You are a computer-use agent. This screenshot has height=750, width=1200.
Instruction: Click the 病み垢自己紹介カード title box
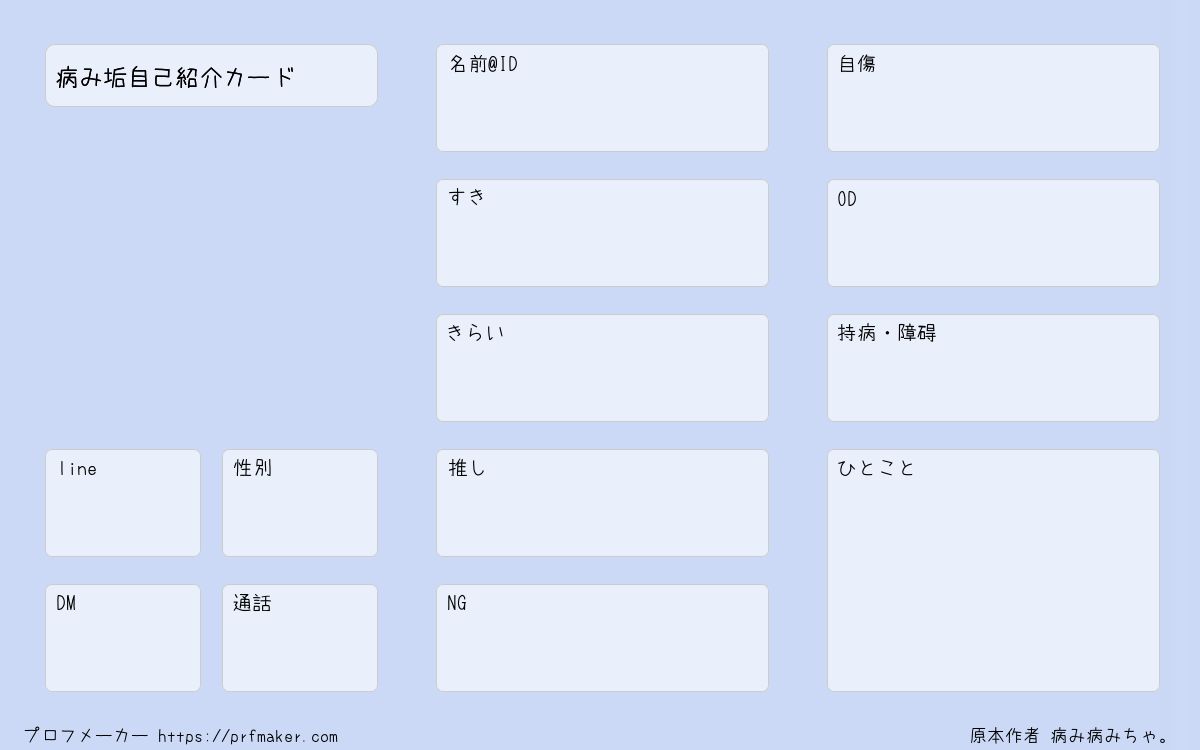tap(211, 75)
